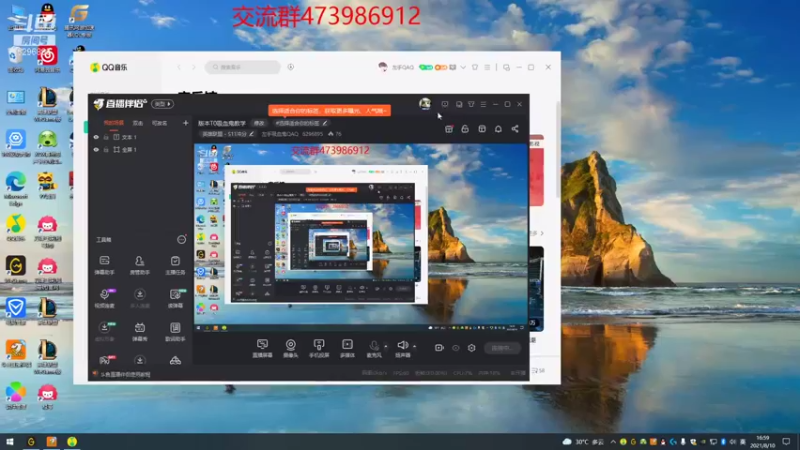This screenshot has width=800, height=450.
Task: Expand the speaker options arrow
Action: (414, 346)
